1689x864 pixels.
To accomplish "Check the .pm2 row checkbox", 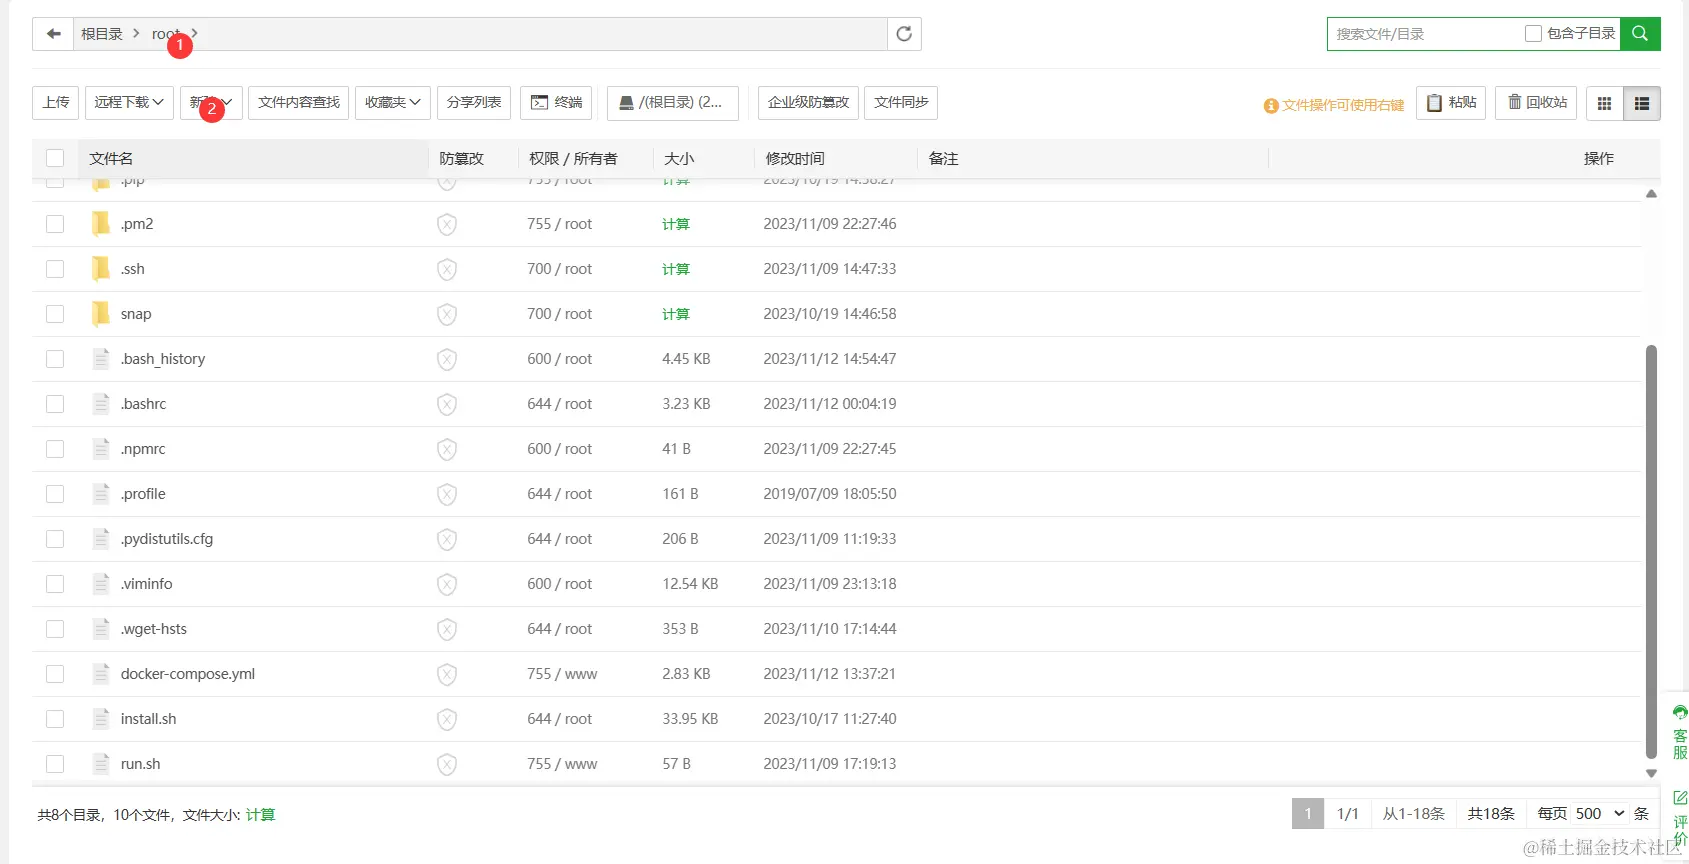I will click(55, 224).
